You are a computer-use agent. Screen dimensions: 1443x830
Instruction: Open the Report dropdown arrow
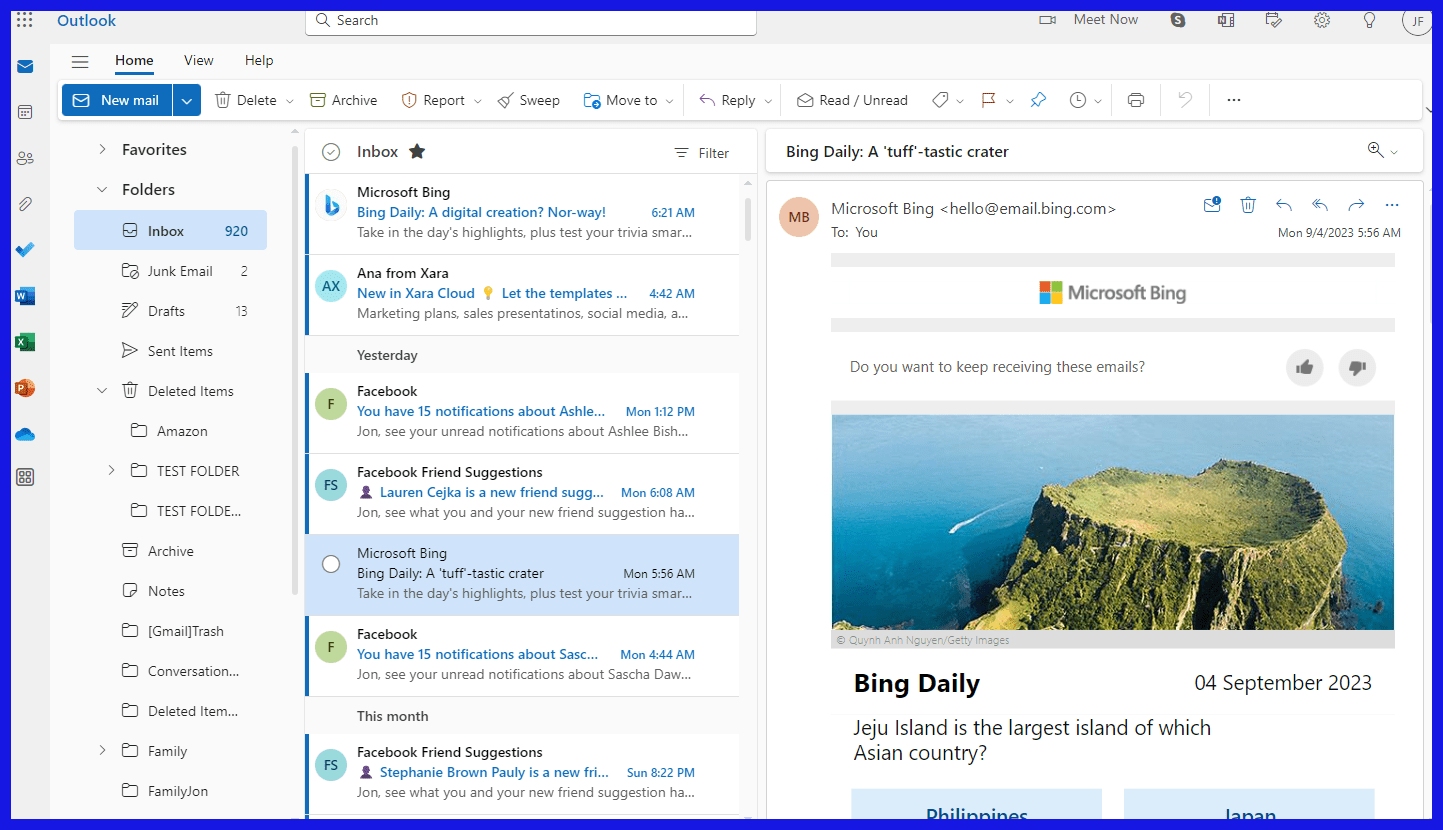click(478, 101)
